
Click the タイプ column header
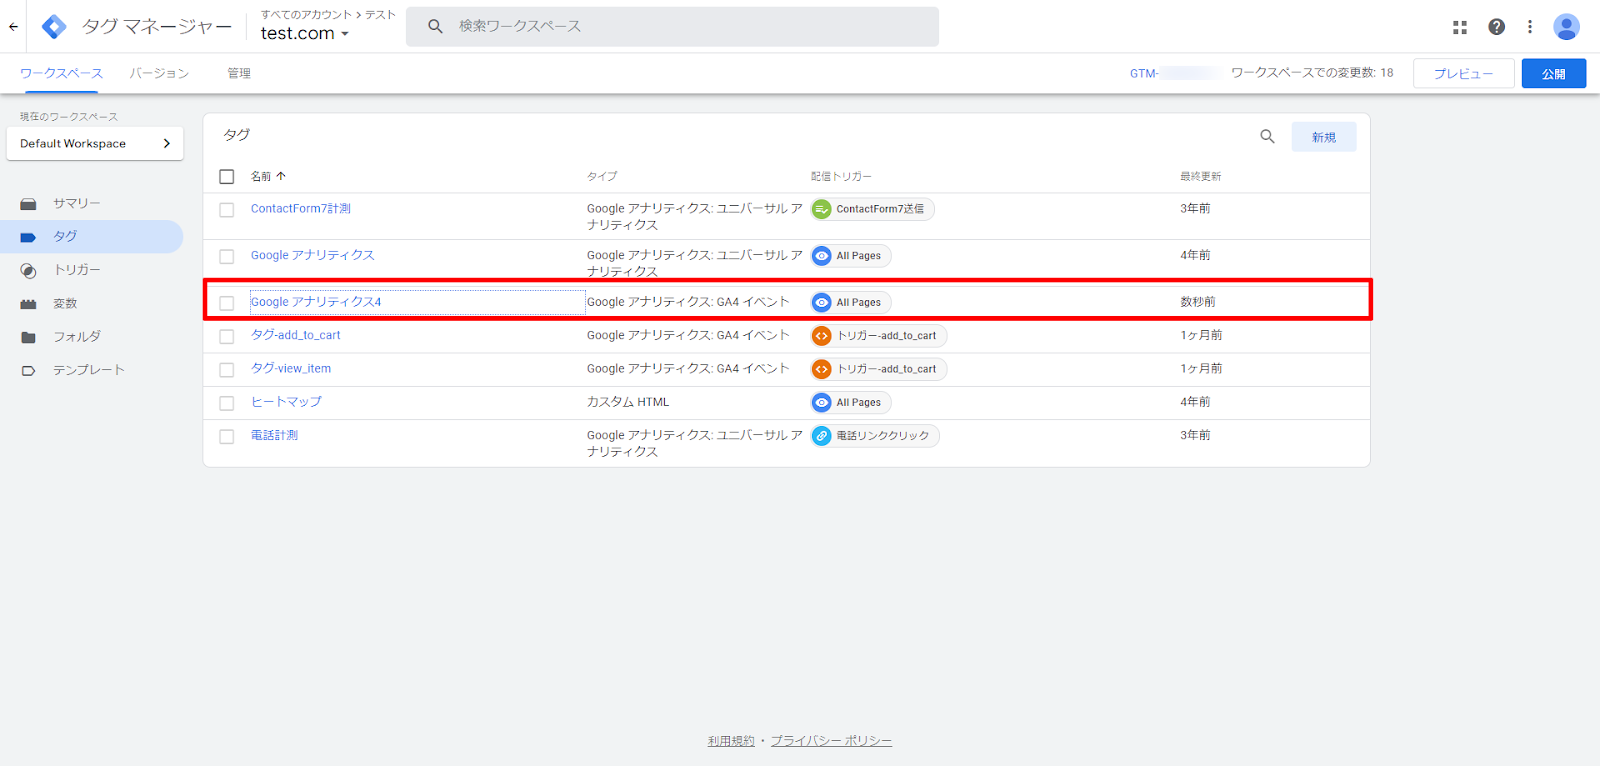pyautogui.click(x=602, y=176)
